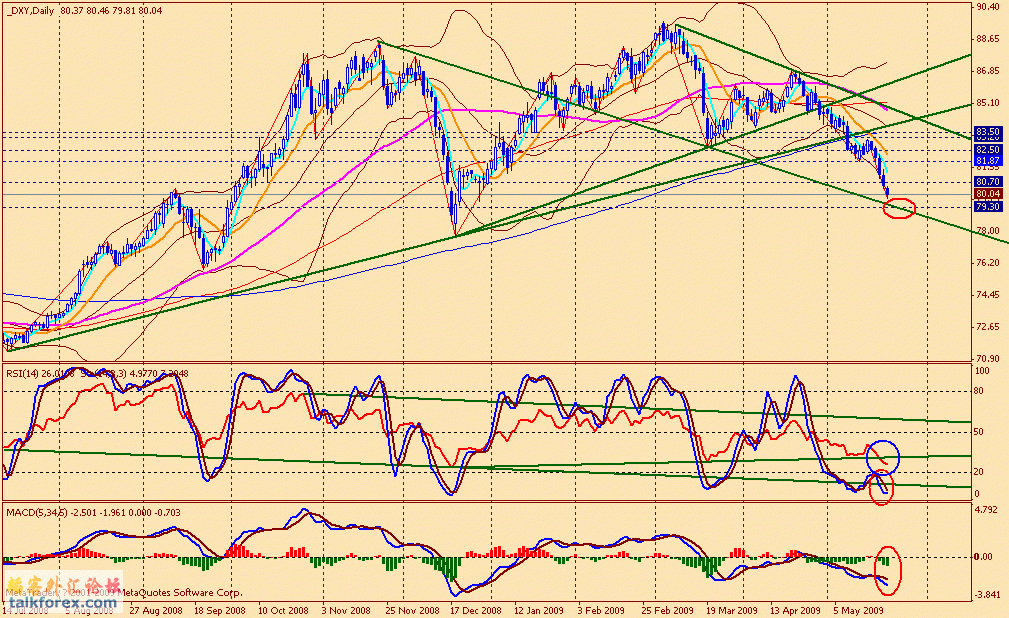Select the MACD scale value 4.792
Viewport: 1009px width, 618px height.
(x=988, y=509)
